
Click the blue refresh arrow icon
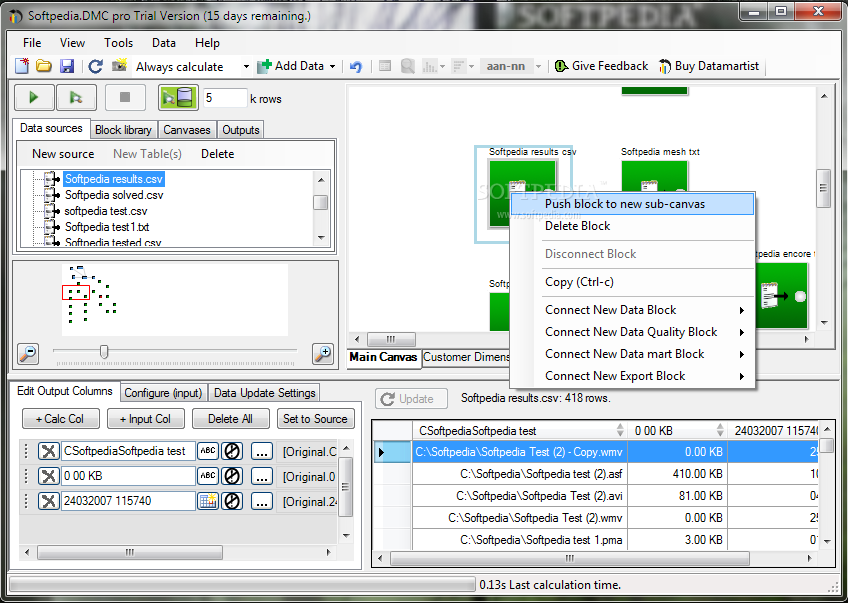[x=96, y=66]
